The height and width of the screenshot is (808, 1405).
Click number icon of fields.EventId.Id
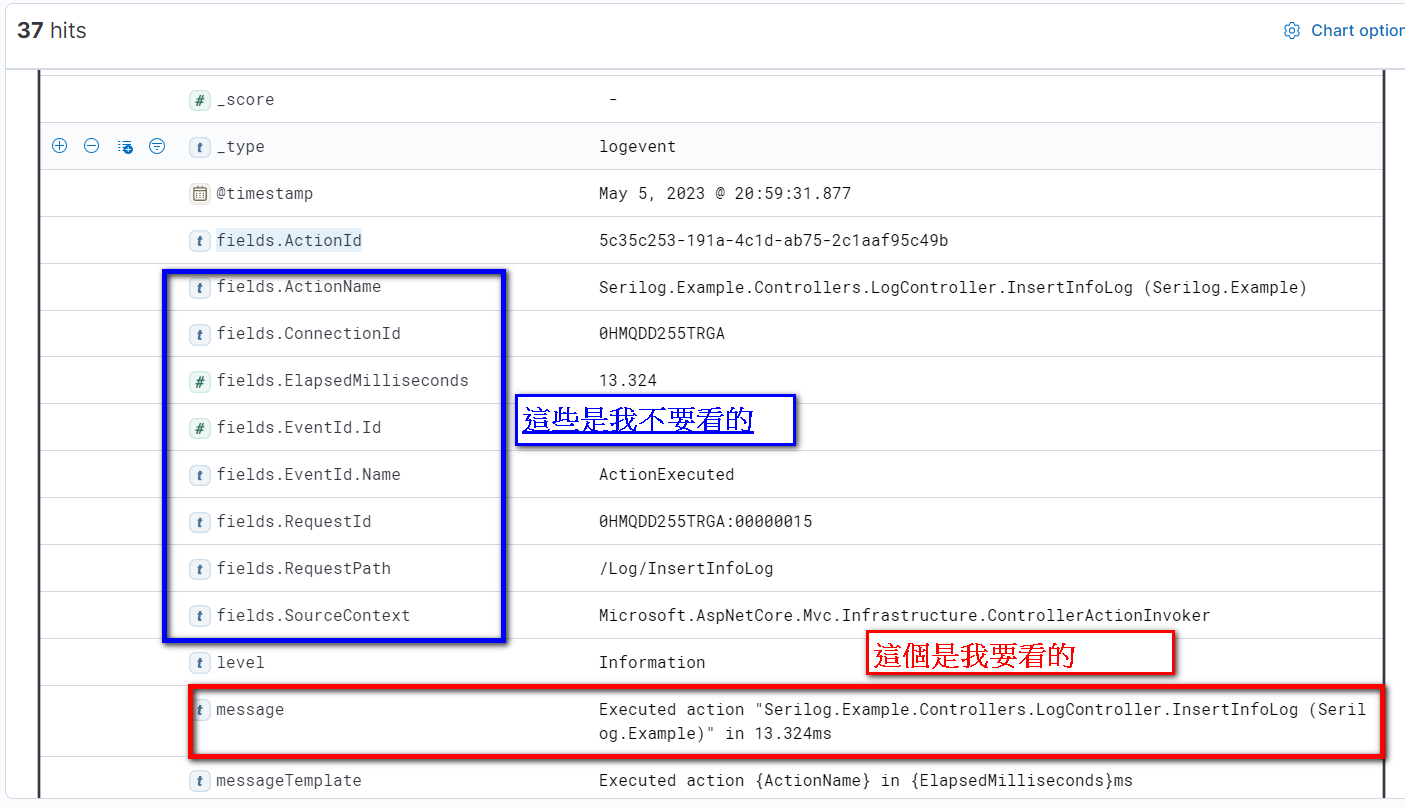[x=200, y=428]
